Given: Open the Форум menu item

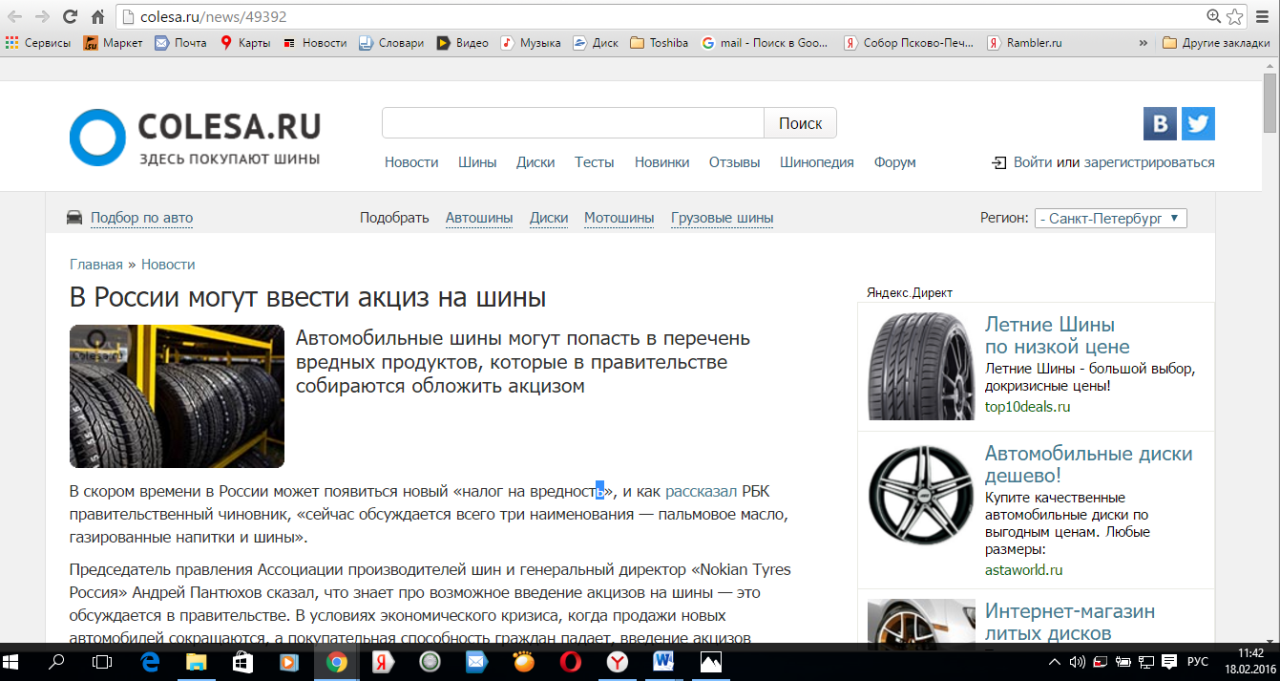Looking at the screenshot, I should tap(895, 162).
